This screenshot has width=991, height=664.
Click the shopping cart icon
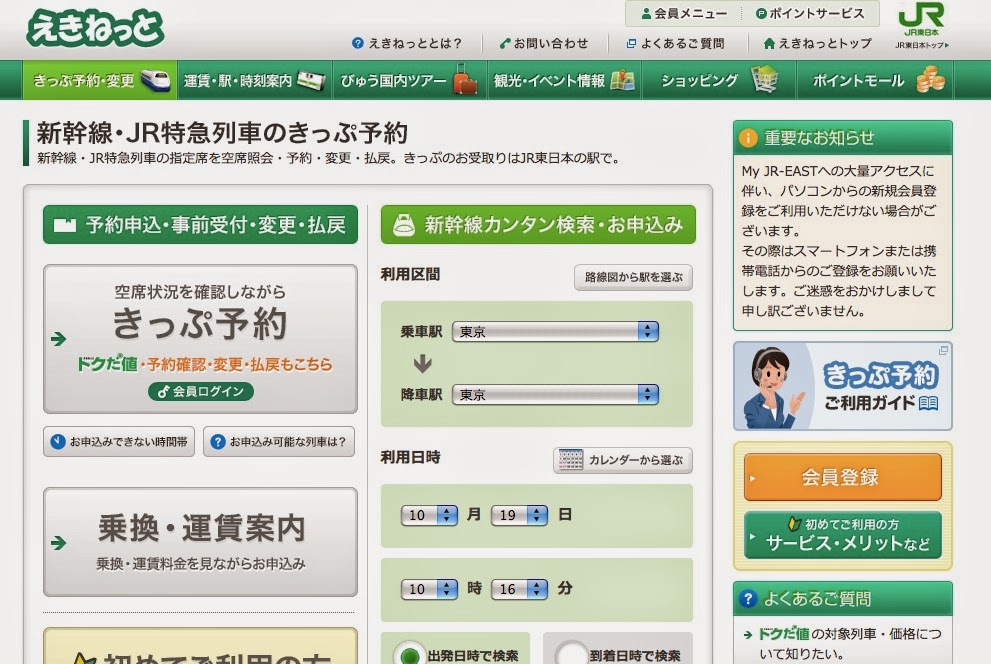(765, 80)
